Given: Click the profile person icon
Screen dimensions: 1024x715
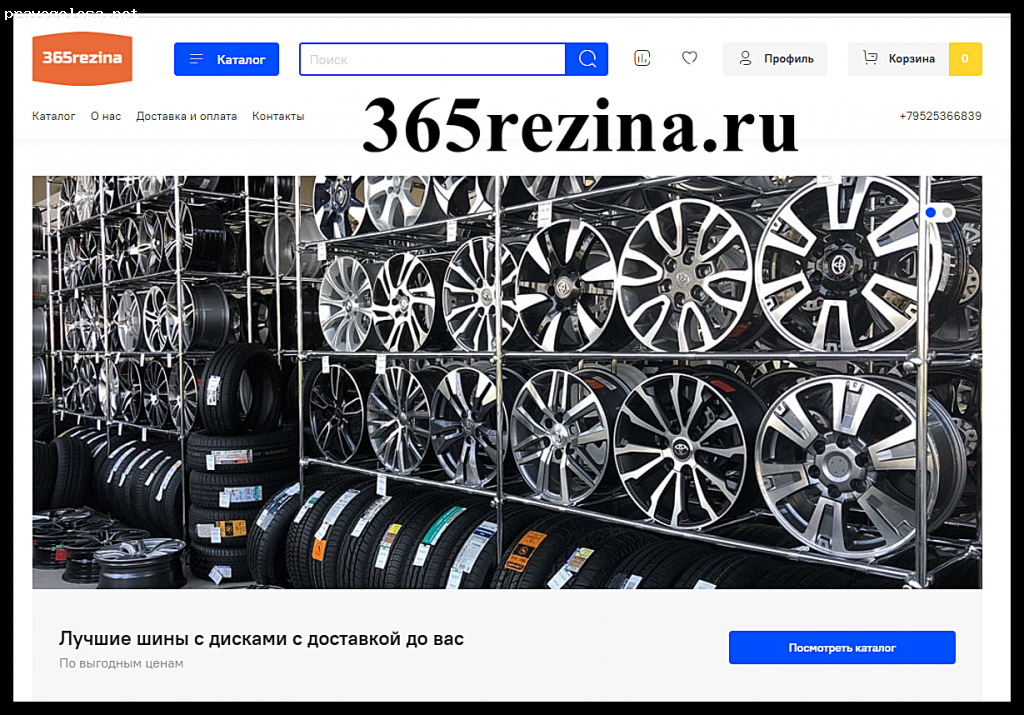Looking at the screenshot, I should pyautogui.click(x=745, y=58).
